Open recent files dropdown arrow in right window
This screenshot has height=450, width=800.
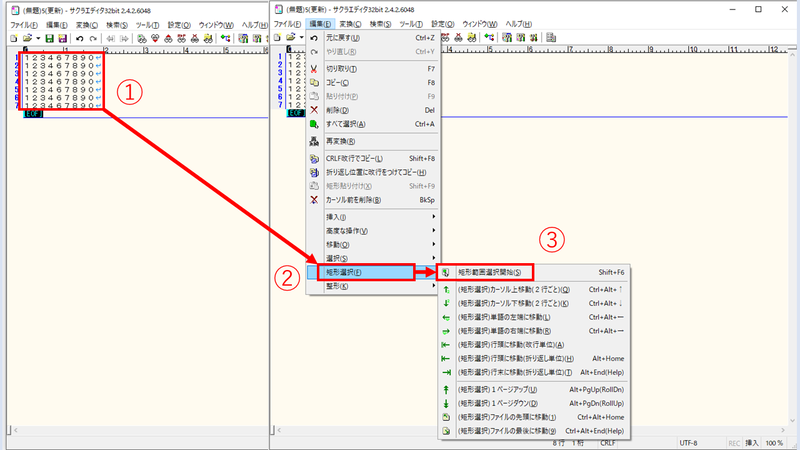click(x=302, y=37)
